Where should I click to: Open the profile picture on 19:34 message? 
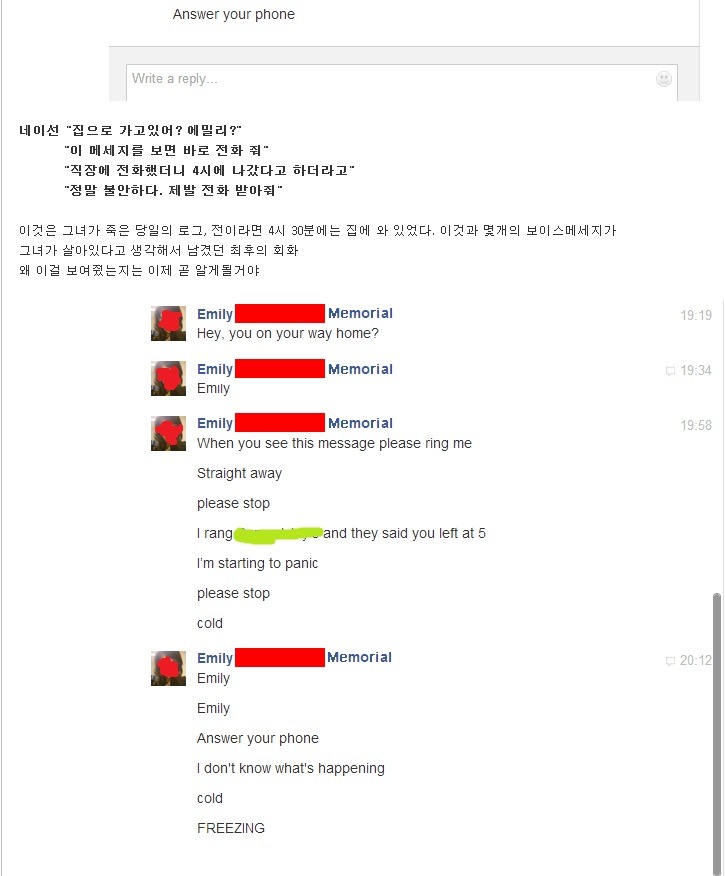click(x=168, y=378)
